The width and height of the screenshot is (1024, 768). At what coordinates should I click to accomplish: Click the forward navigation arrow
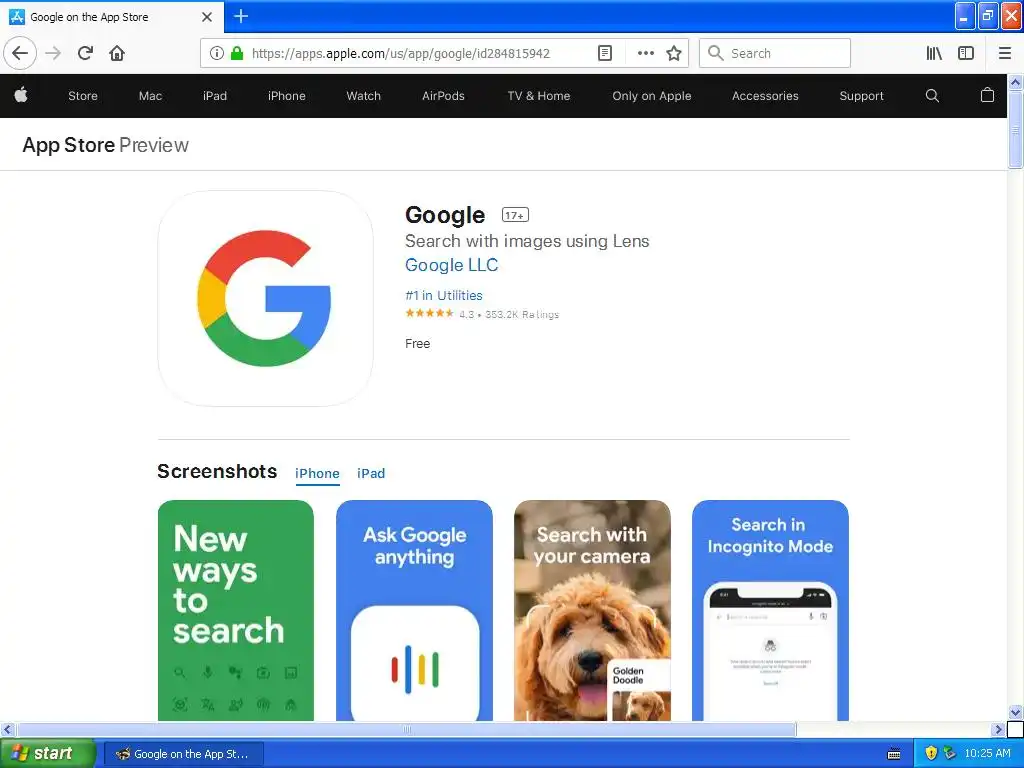click(x=53, y=53)
